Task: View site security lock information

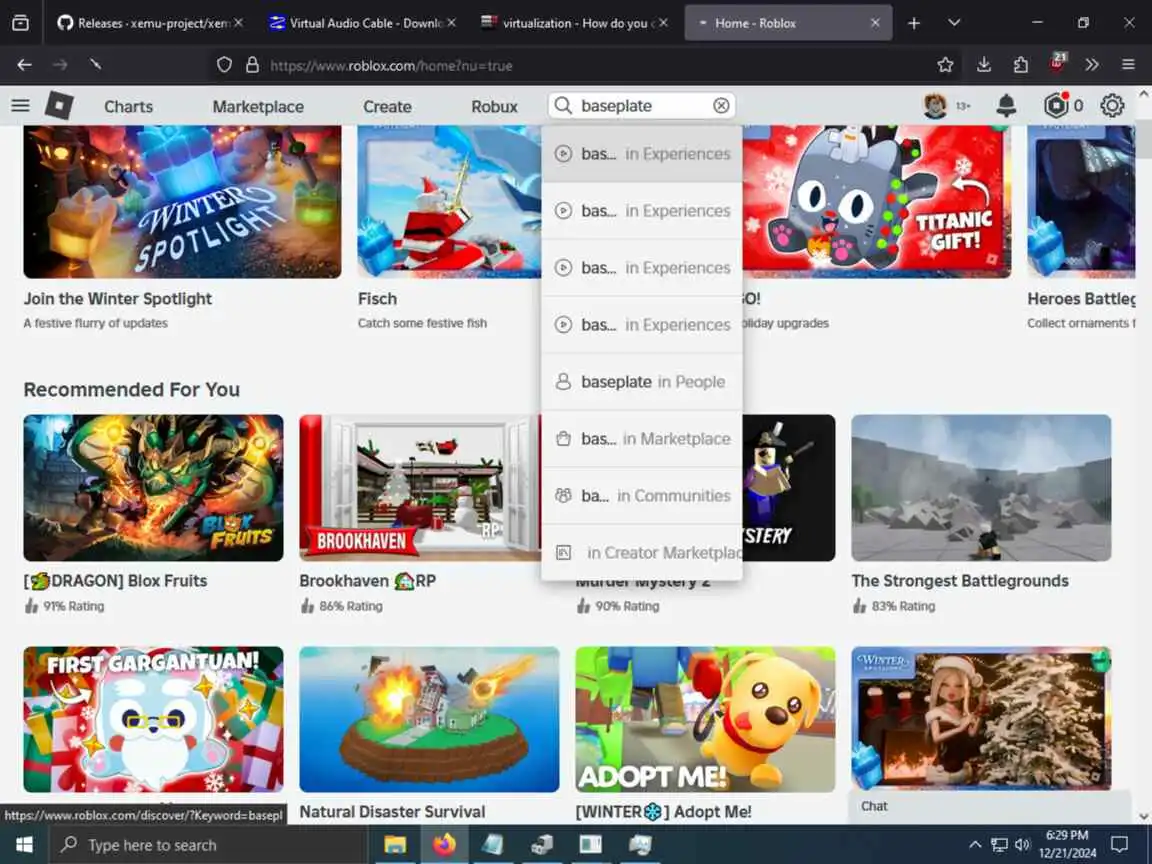Action: (252, 65)
